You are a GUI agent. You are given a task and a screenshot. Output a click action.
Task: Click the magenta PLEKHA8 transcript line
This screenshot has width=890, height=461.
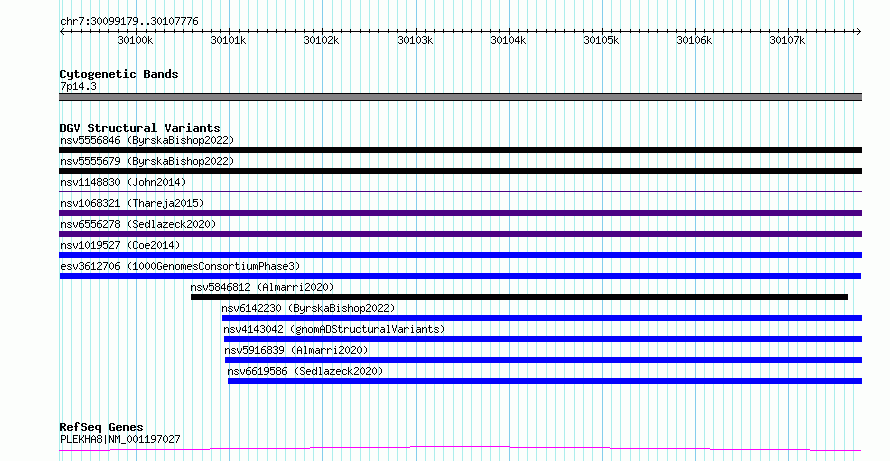tap(460, 449)
